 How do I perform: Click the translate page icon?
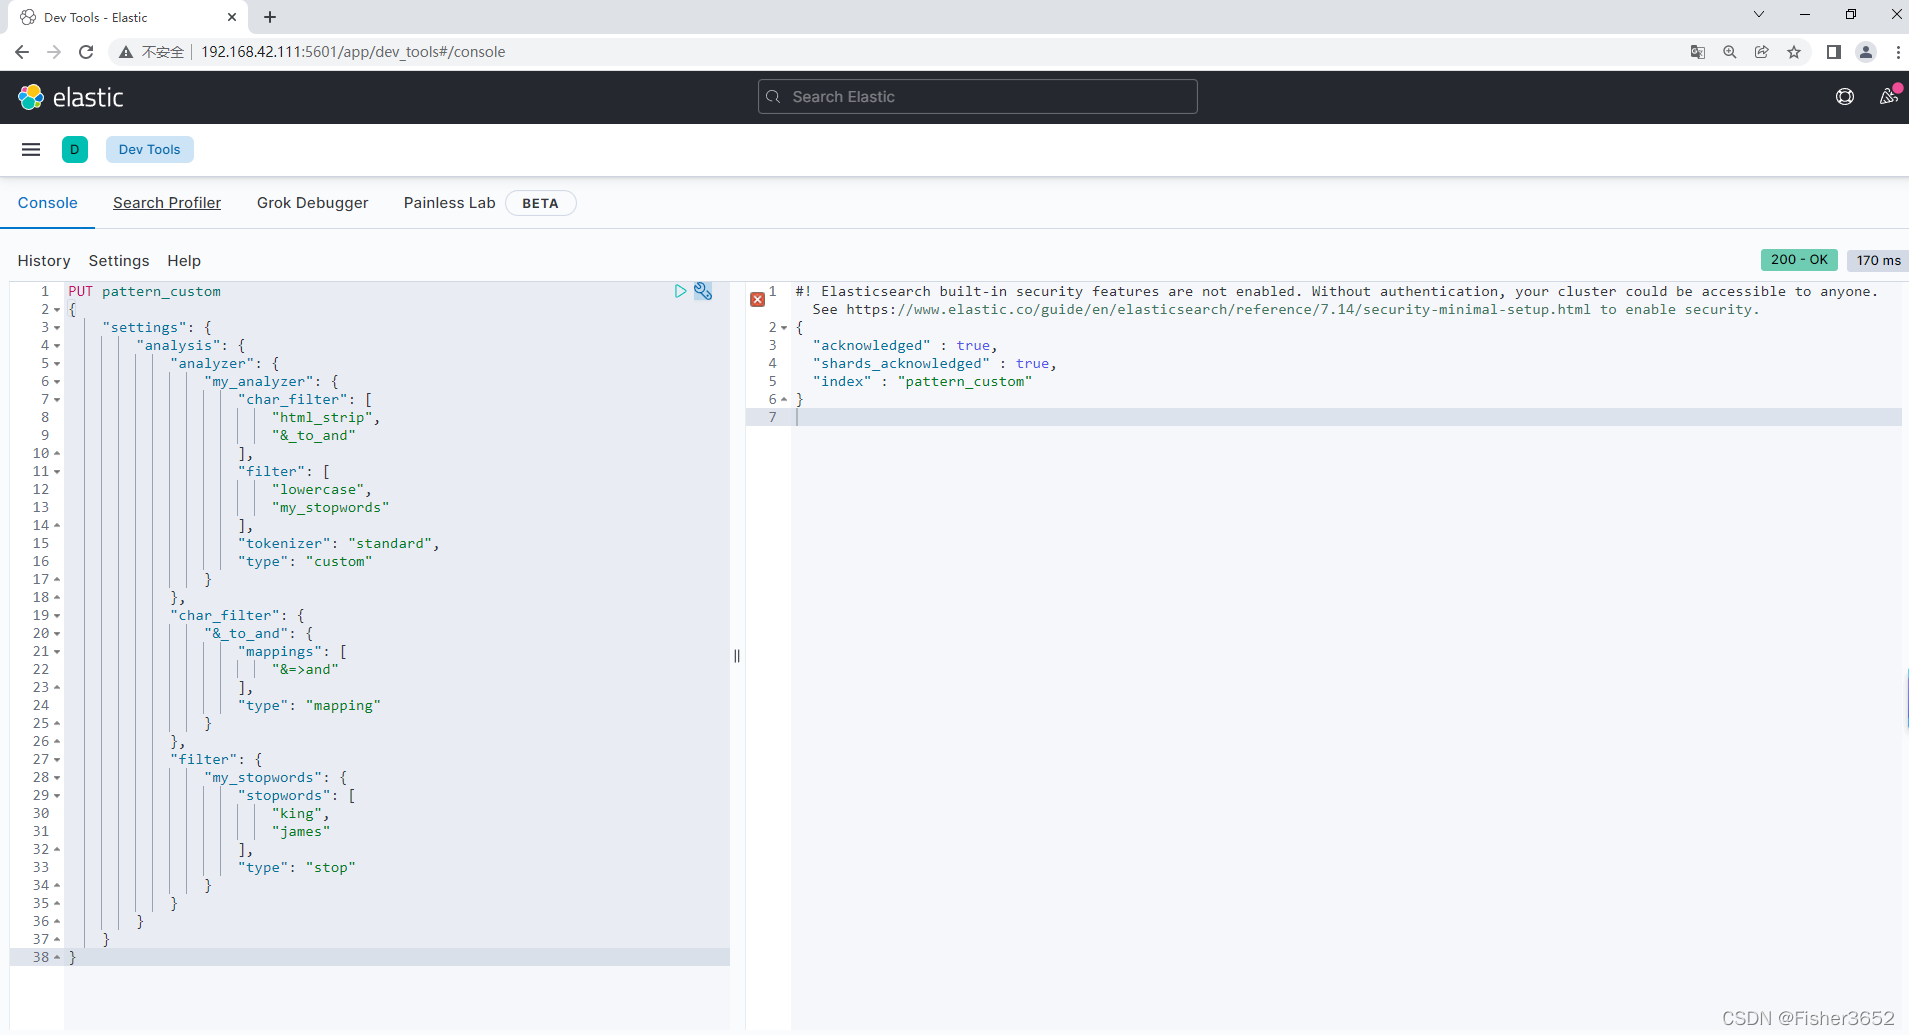[x=1697, y=52]
